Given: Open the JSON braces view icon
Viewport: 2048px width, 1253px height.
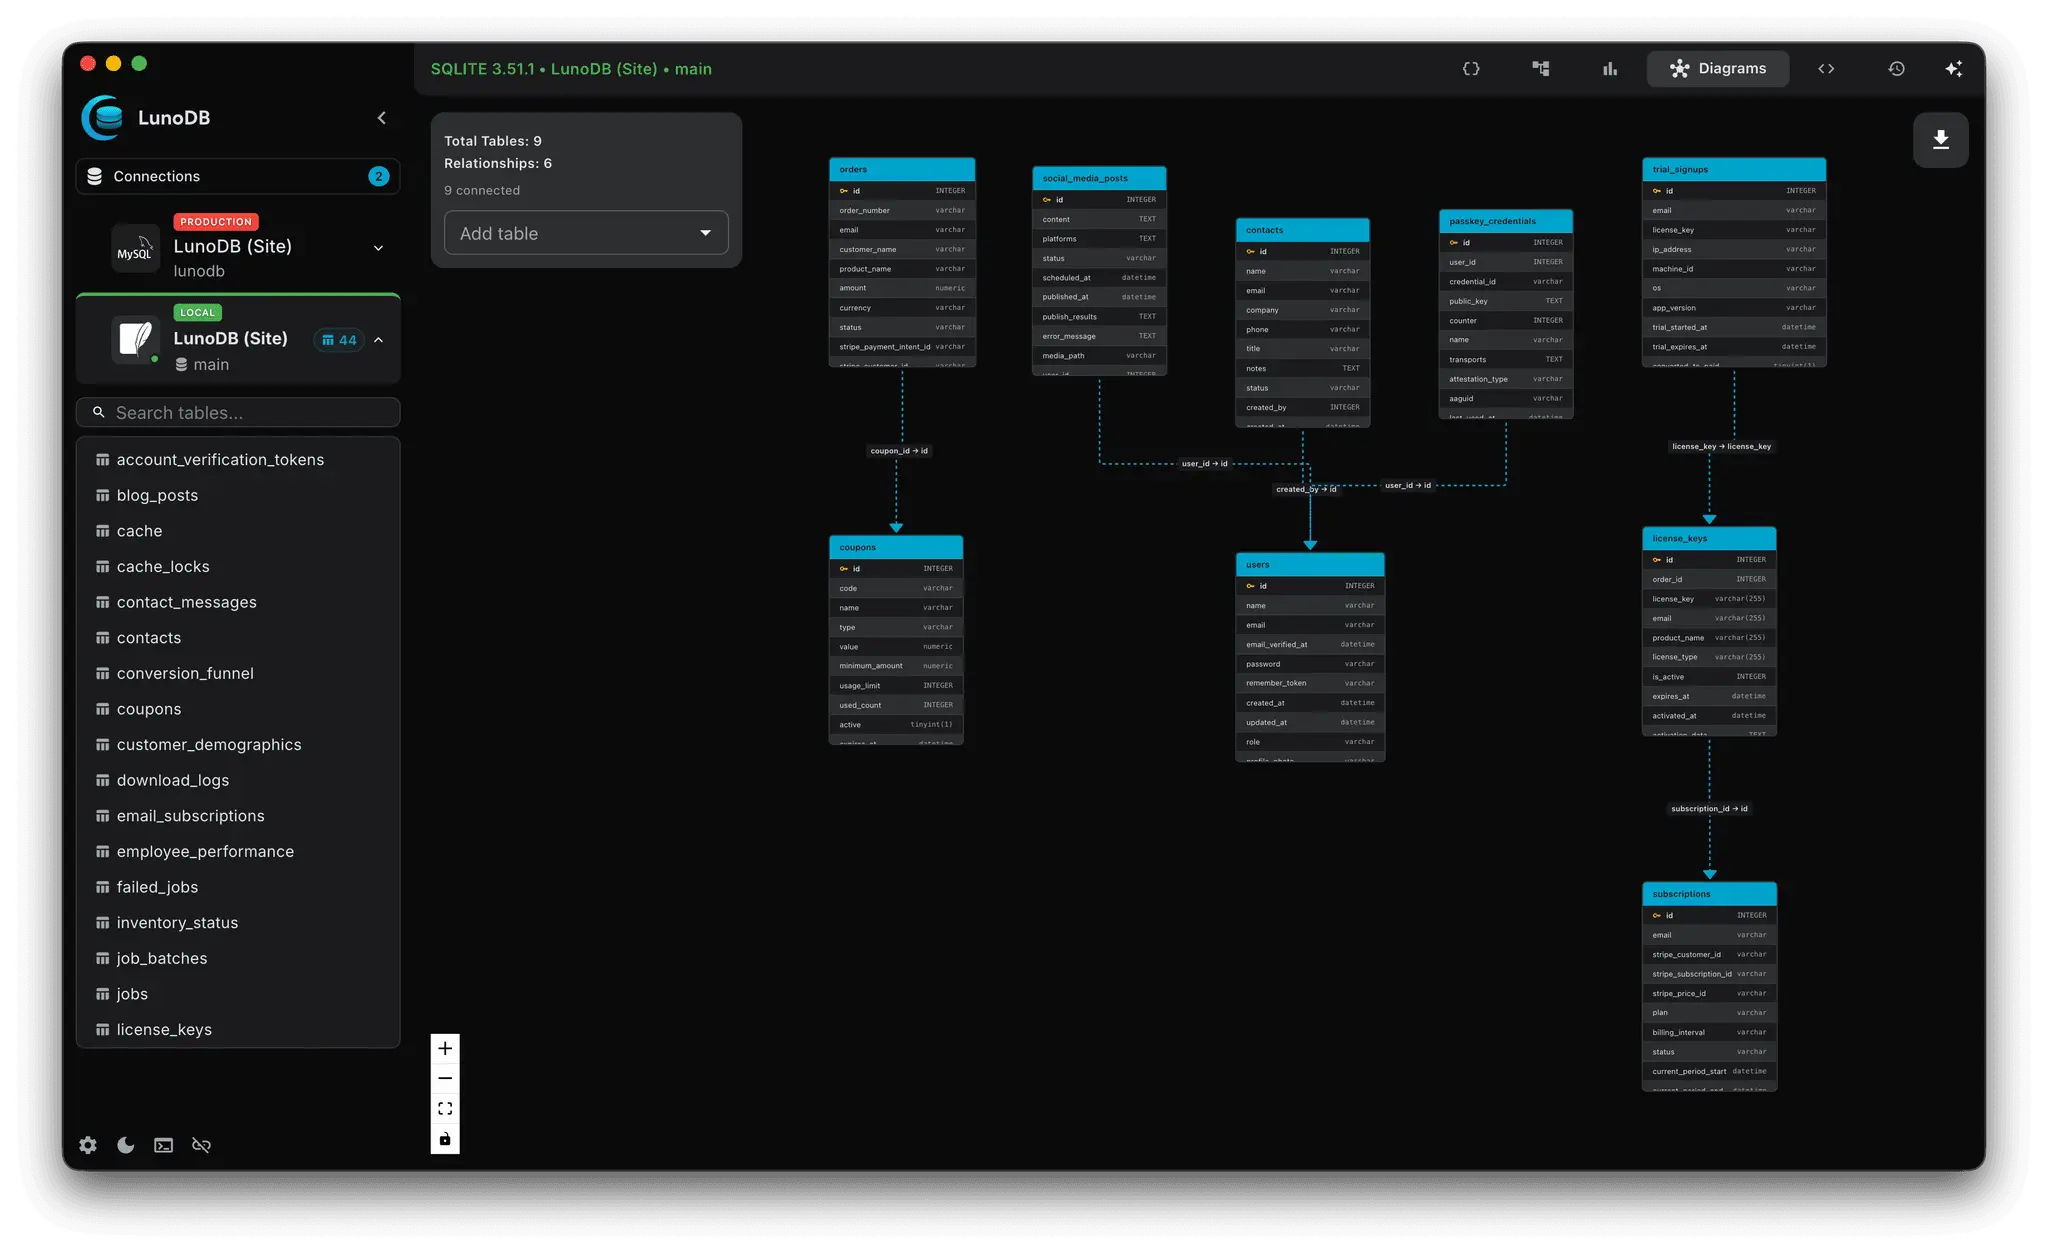Looking at the screenshot, I should click(x=1470, y=69).
